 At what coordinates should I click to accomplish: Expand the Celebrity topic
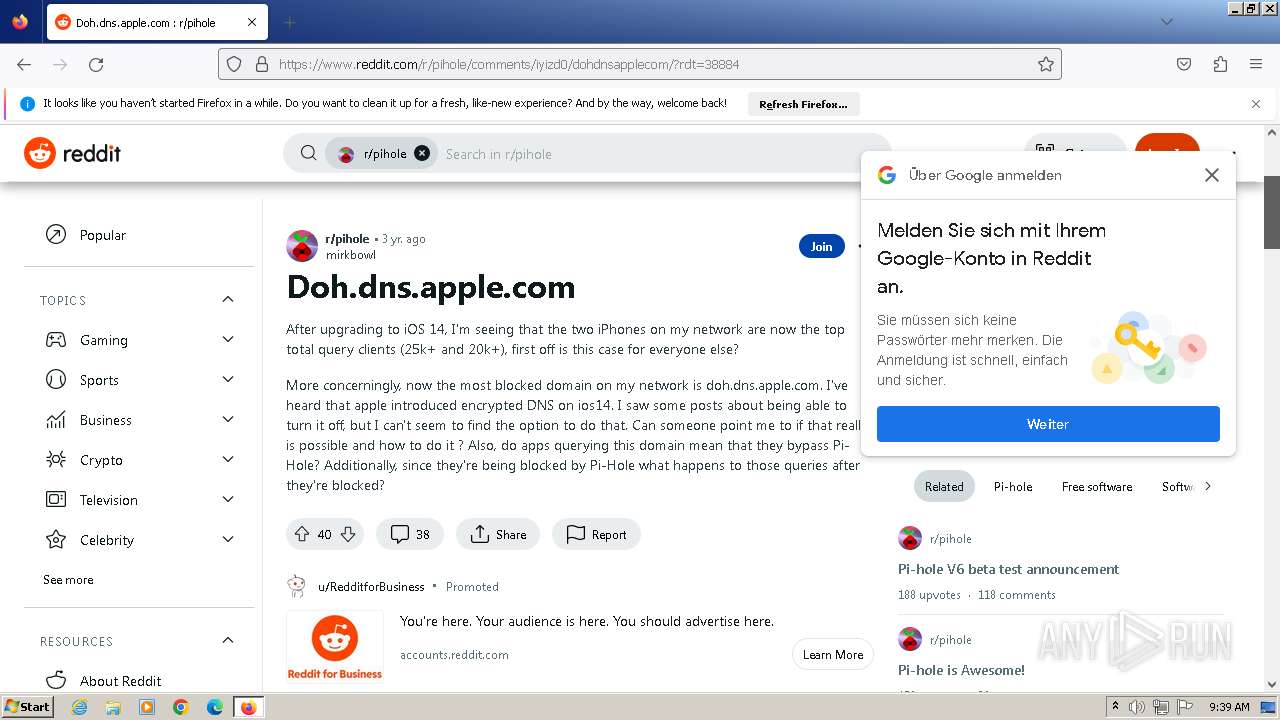pos(228,540)
